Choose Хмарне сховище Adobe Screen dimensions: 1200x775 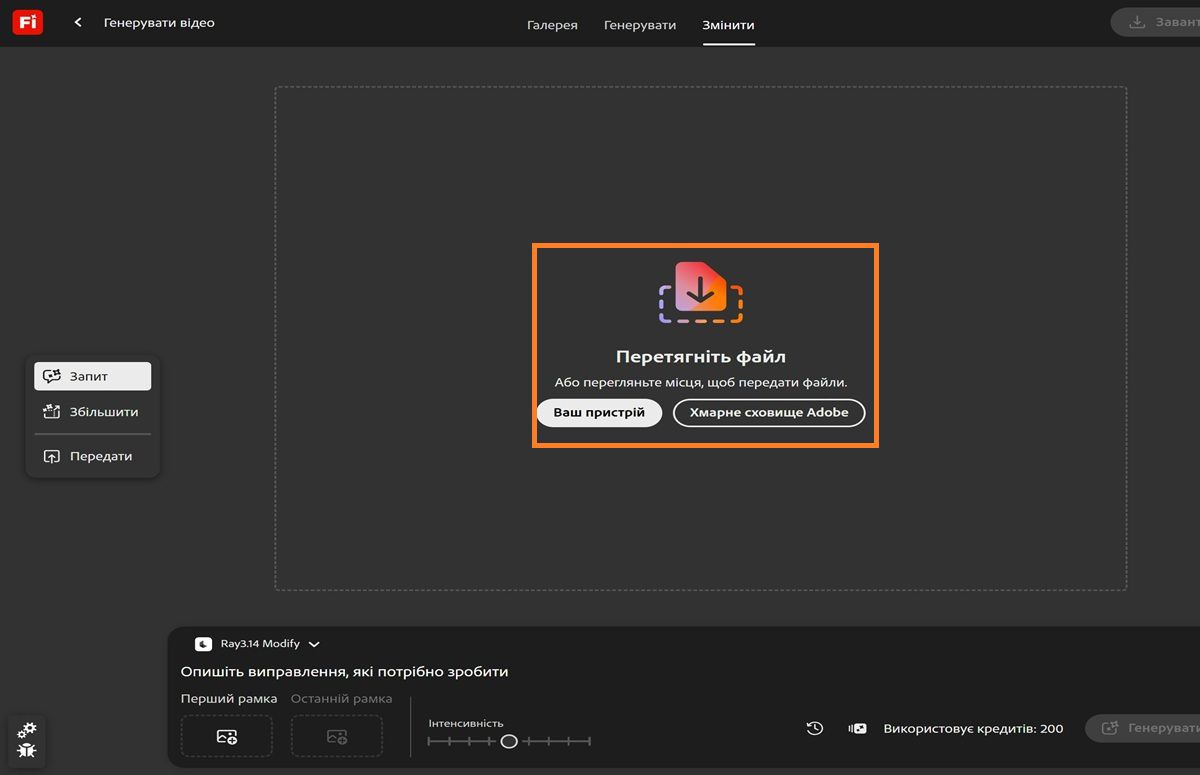pyautogui.click(x=769, y=412)
